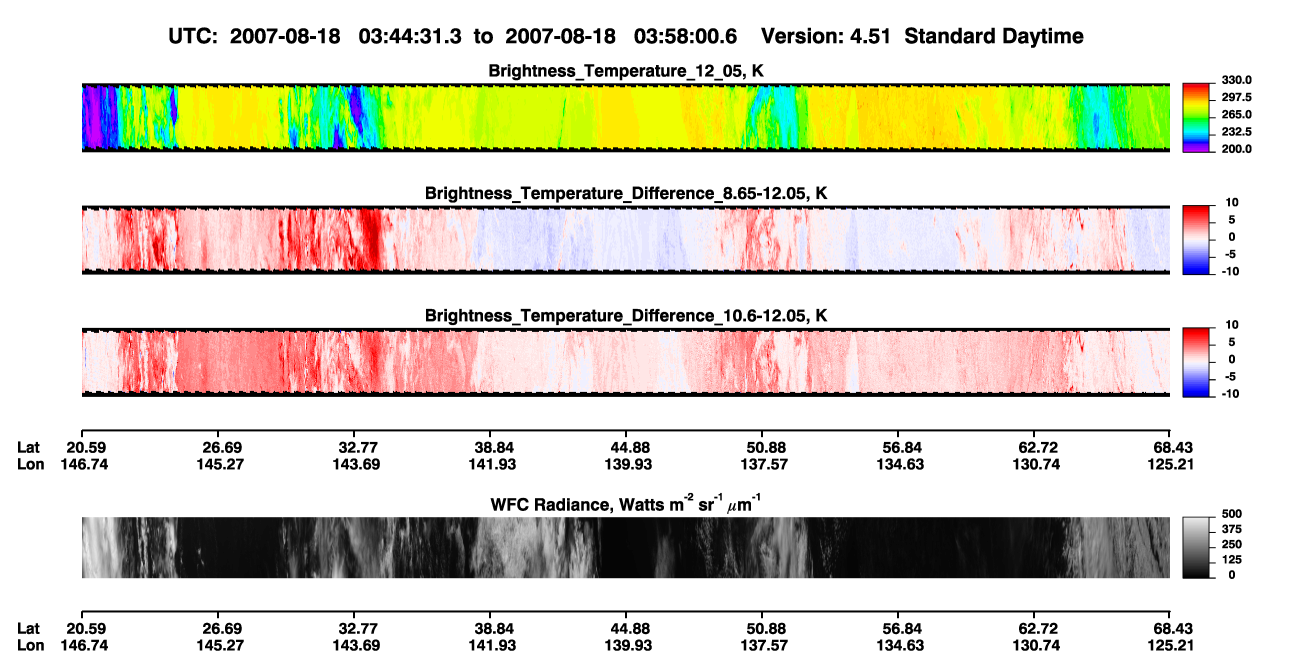
Task: Click longitude 125.21 beneath the WFC panel
Action: click(x=1172, y=645)
